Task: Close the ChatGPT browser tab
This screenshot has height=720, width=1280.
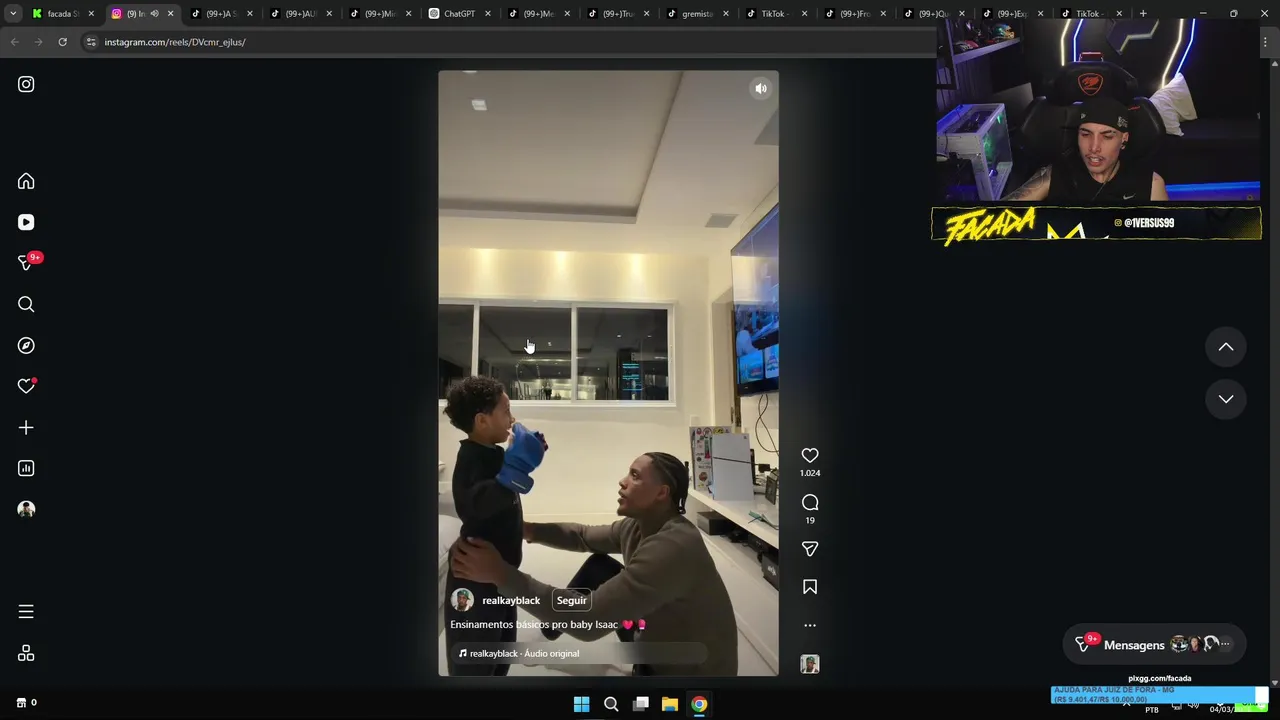Action: [x=488, y=14]
